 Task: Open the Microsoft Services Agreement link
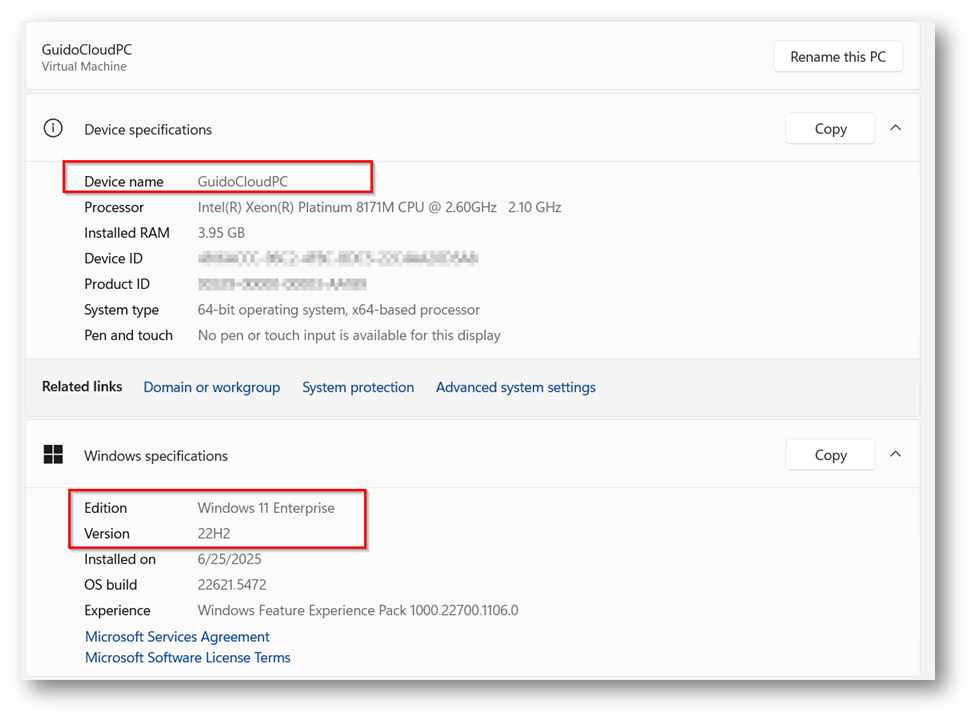point(177,637)
